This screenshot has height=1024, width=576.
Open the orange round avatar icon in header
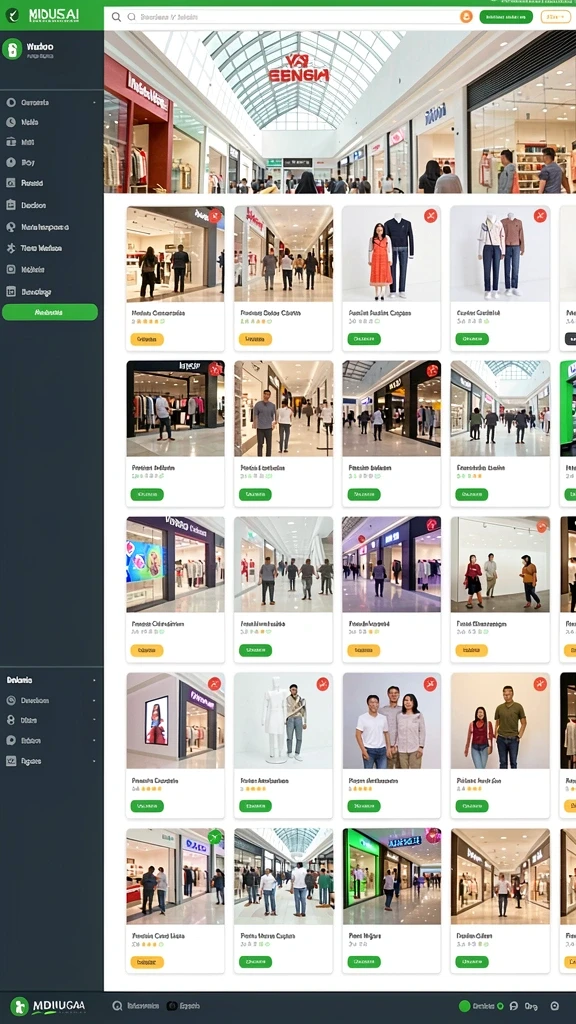[466, 17]
